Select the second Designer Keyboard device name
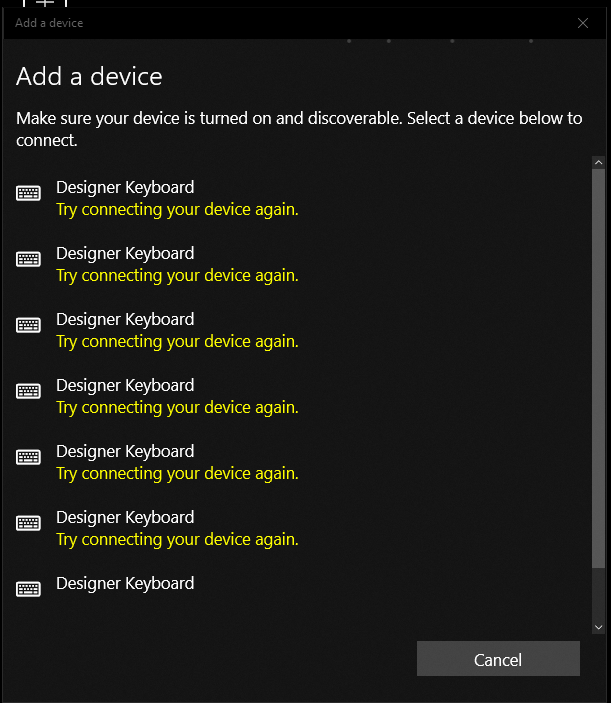 pos(125,253)
